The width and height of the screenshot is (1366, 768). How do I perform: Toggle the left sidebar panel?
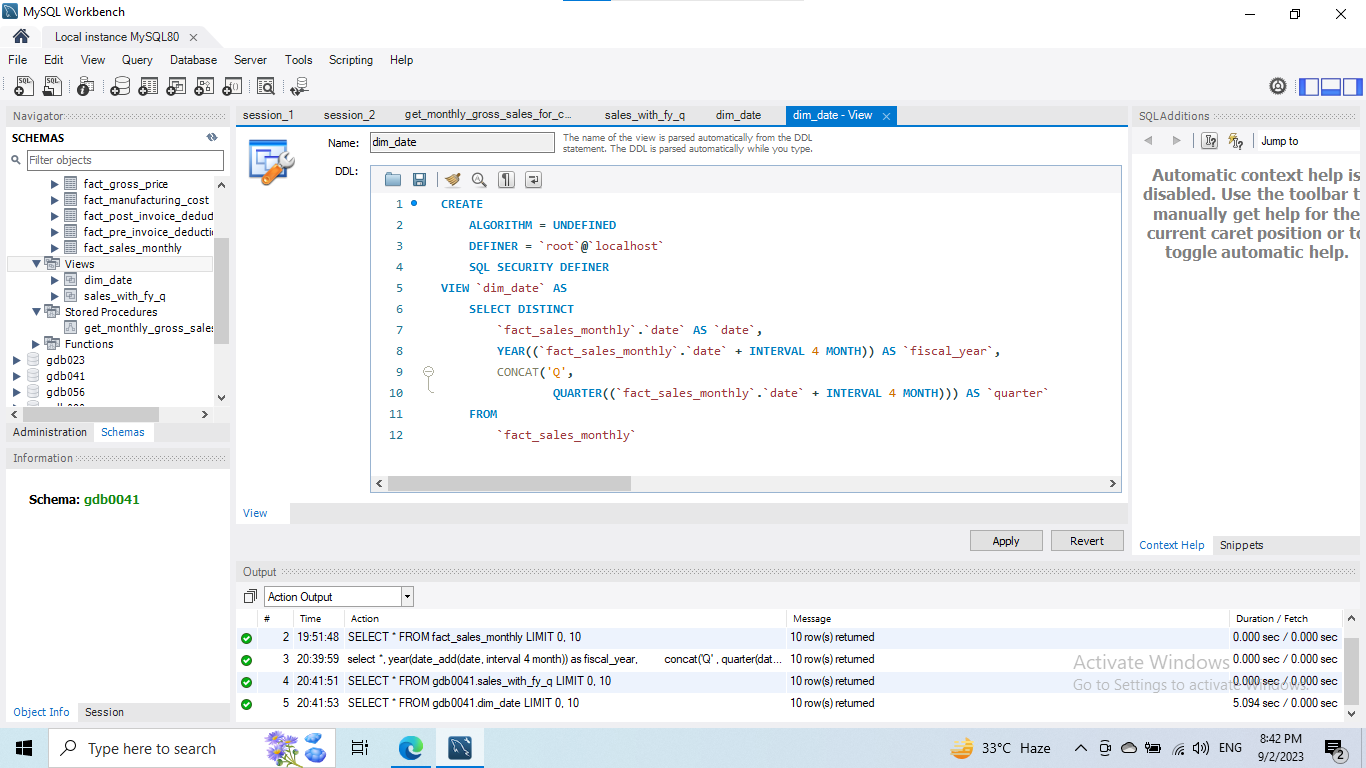click(1309, 87)
